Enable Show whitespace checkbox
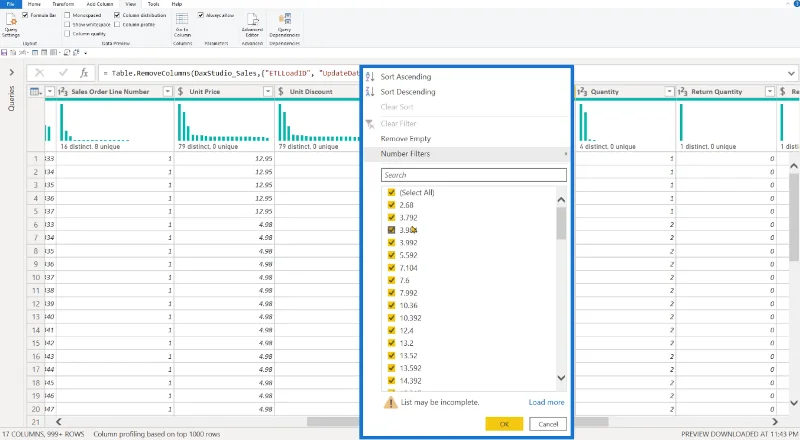 (67, 25)
